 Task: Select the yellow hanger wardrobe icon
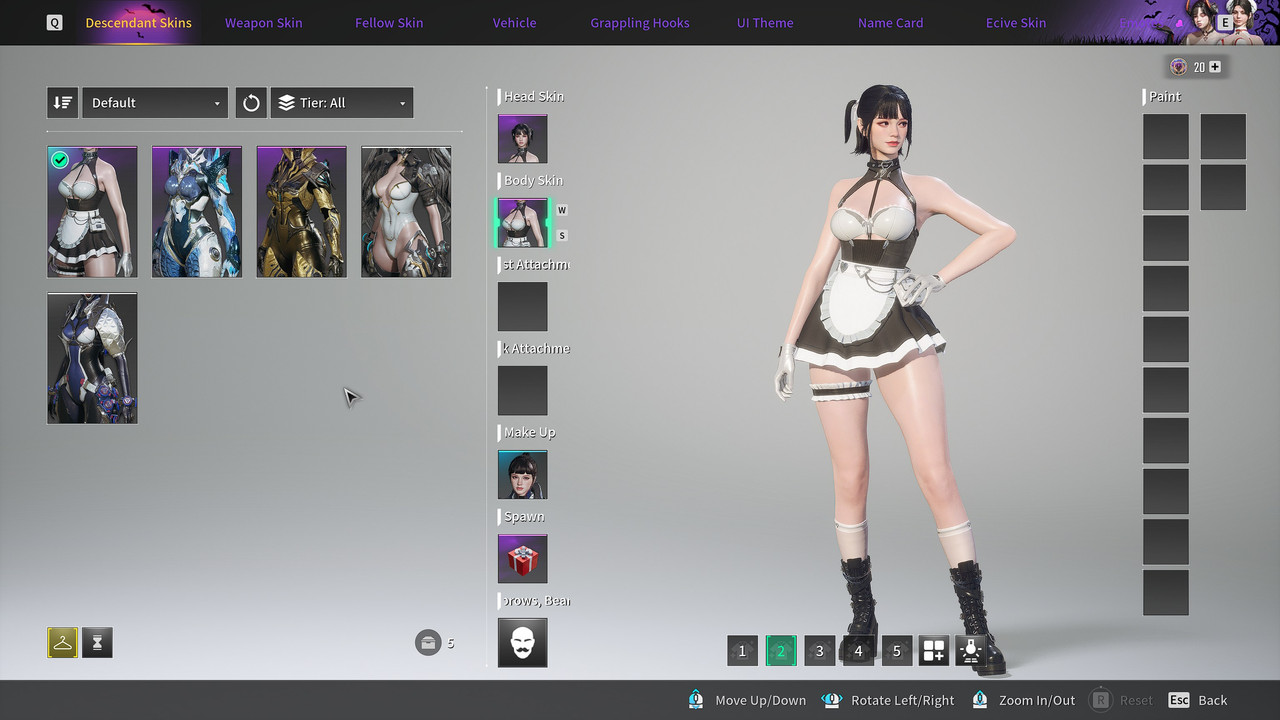(x=62, y=643)
